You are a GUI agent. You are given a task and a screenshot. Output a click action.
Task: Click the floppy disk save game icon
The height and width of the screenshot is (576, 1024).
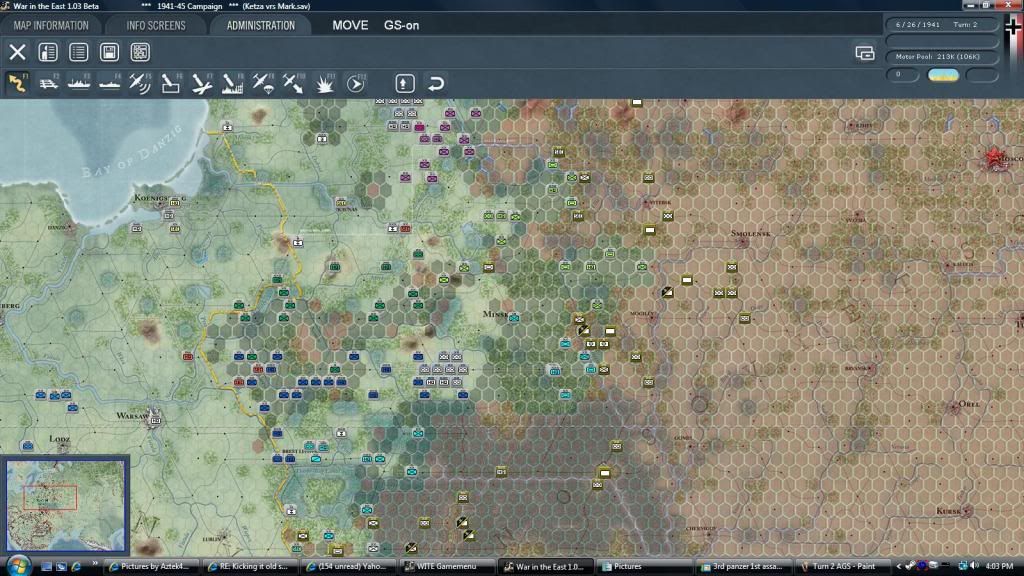pos(109,52)
